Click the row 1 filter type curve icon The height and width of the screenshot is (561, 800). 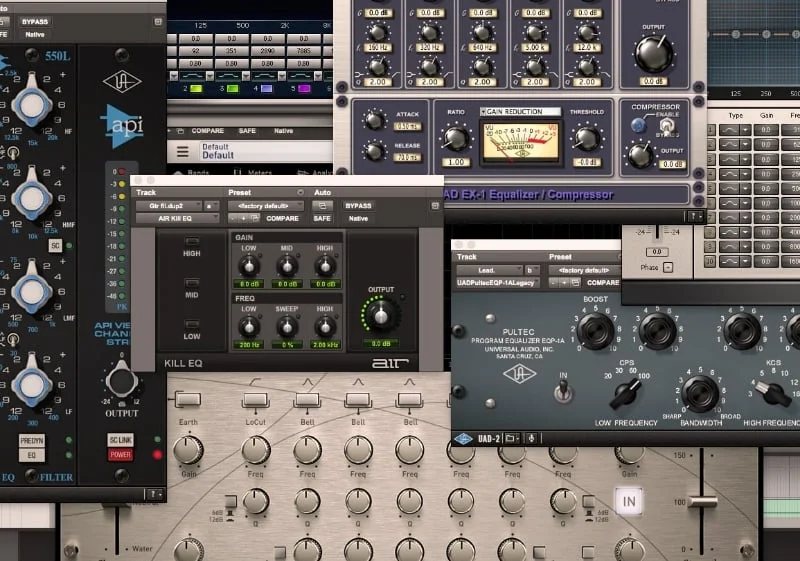(x=729, y=130)
